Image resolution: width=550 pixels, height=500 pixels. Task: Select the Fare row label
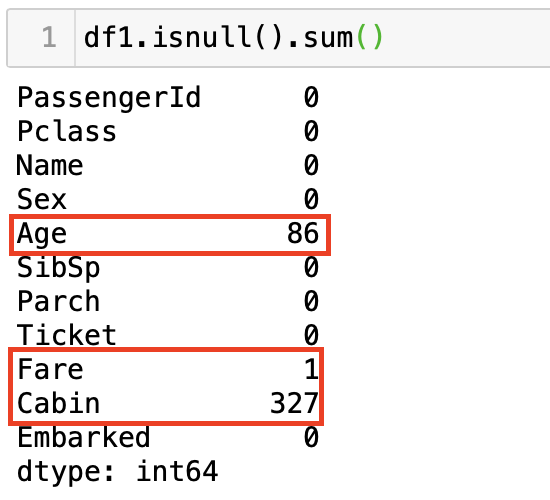tap(50, 369)
